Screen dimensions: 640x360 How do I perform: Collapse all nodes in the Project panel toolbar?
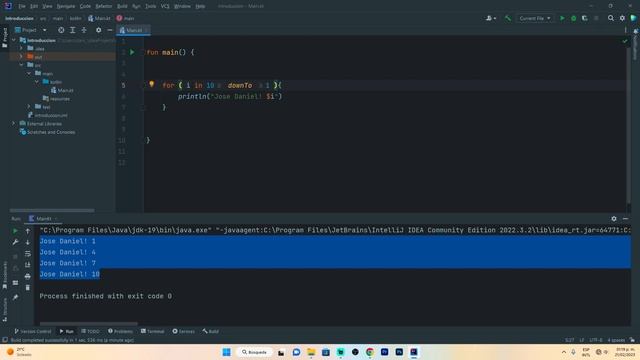(84, 30)
